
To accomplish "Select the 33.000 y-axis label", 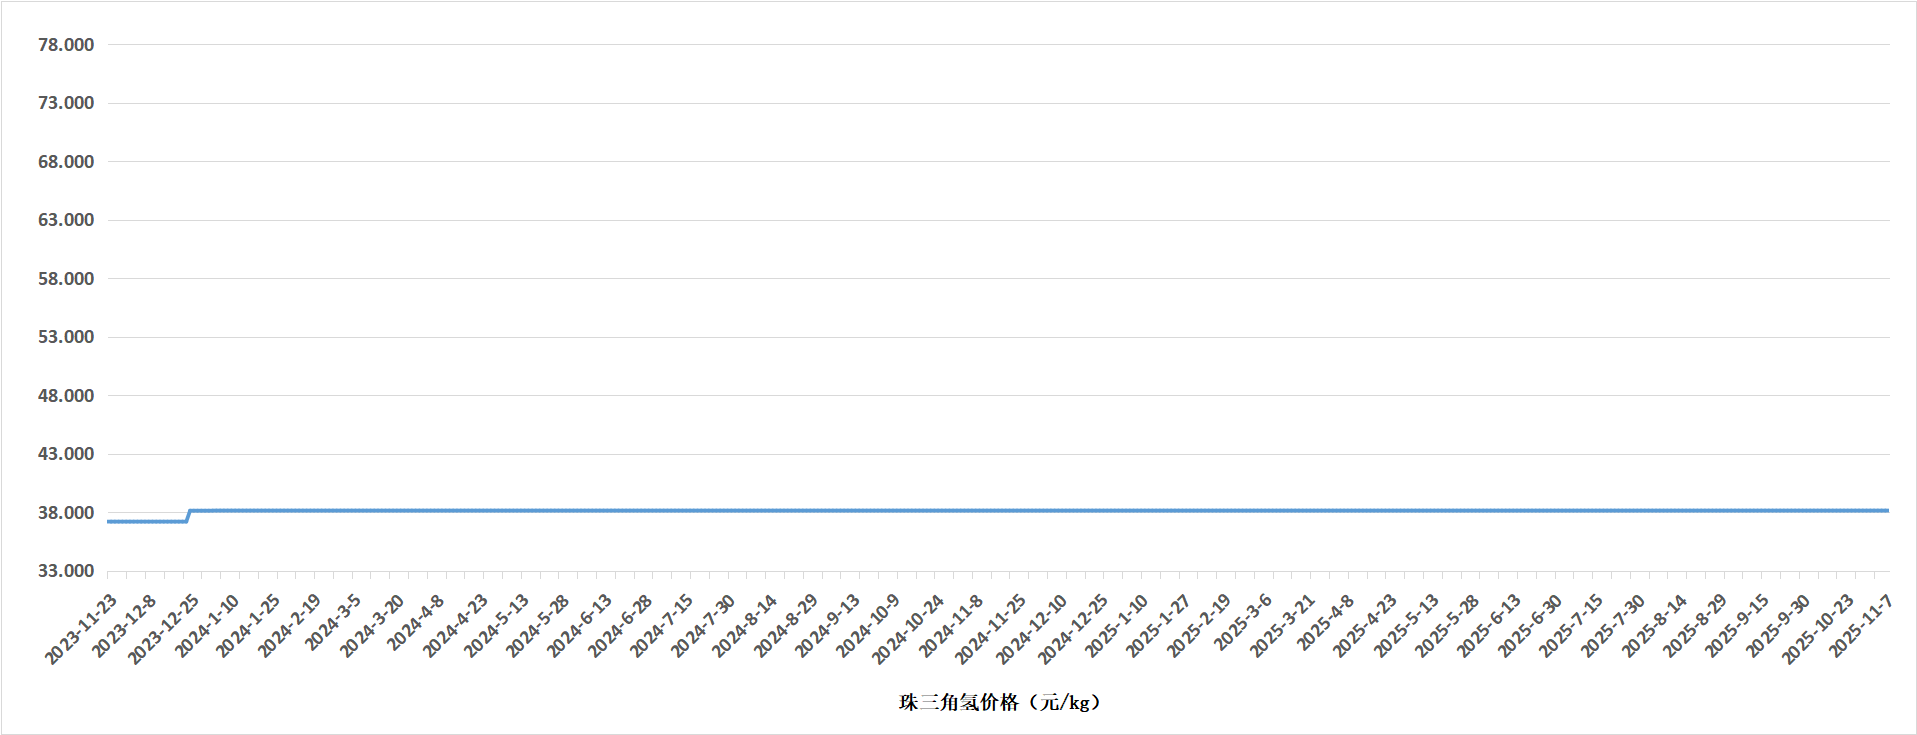I will coord(66,571).
